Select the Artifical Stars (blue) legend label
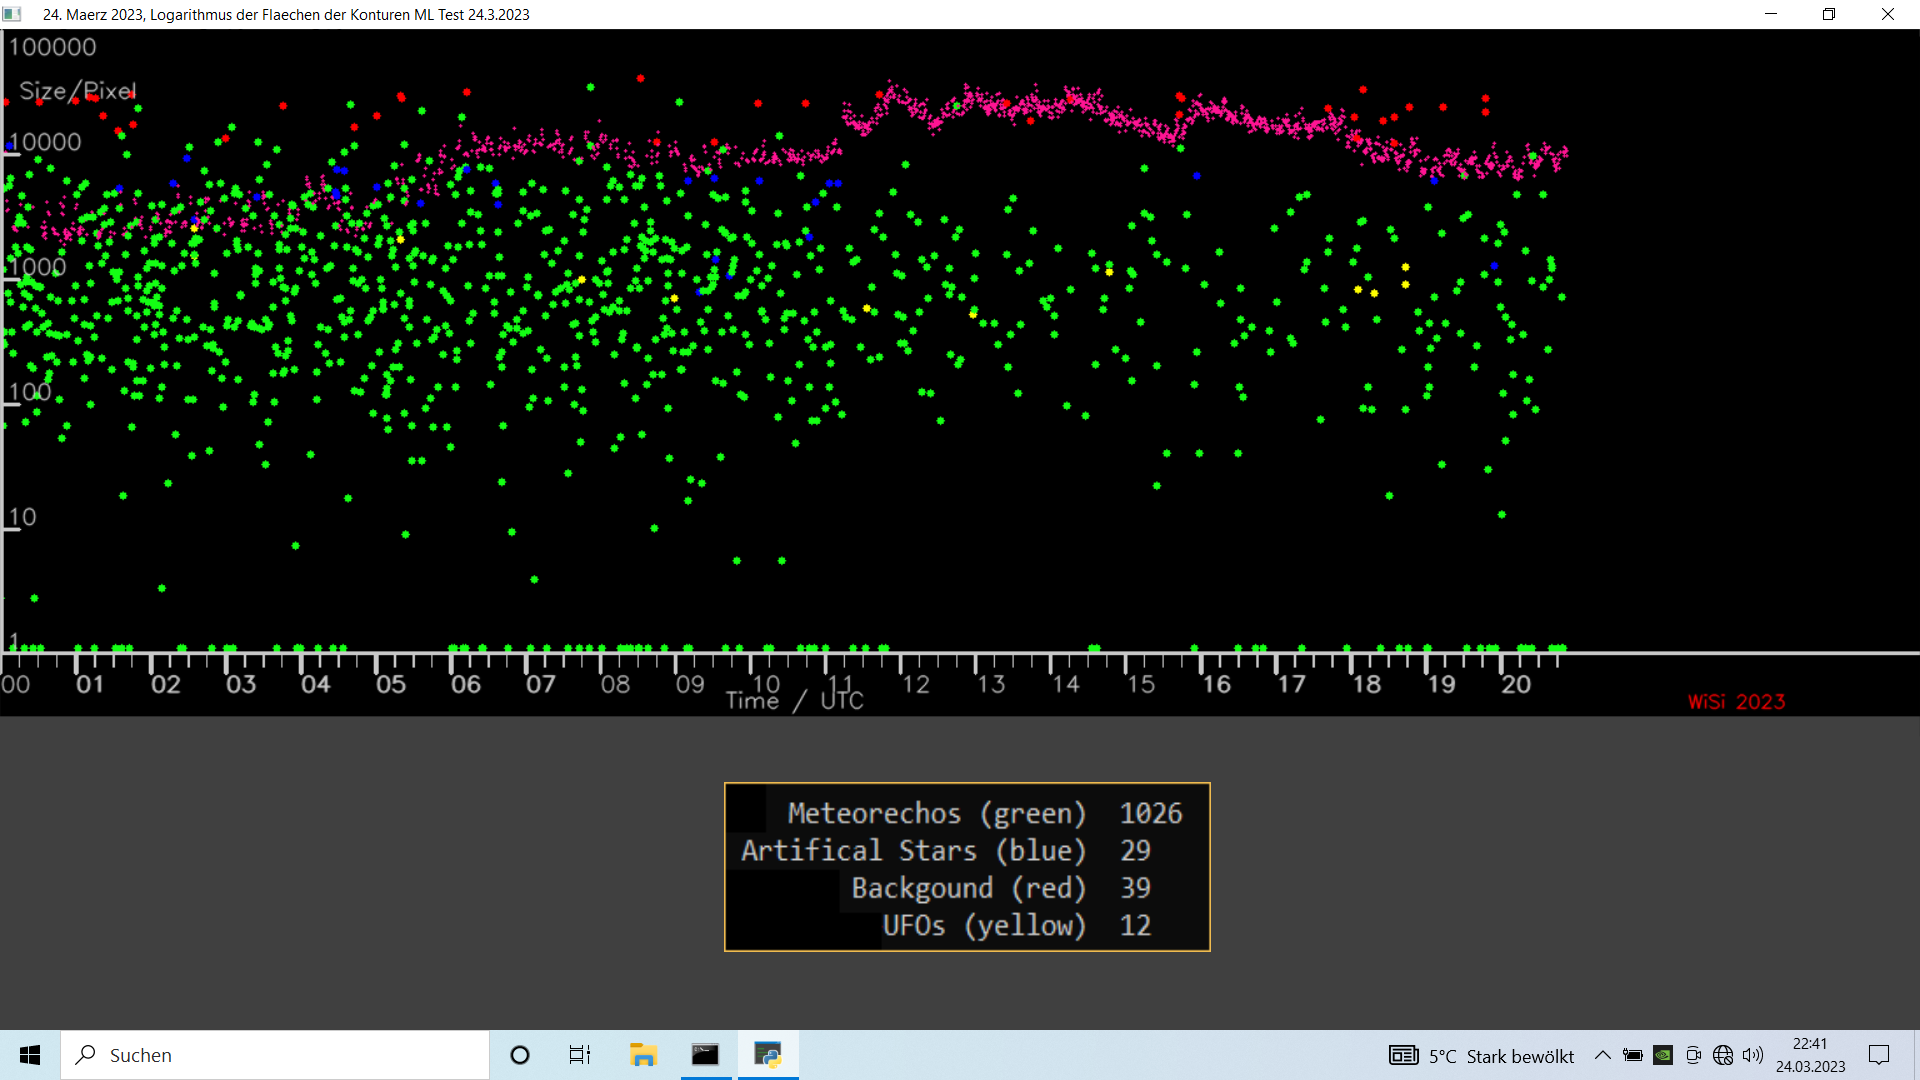The height and width of the screenshot is (1080, 1920). (x=913, y=850)
